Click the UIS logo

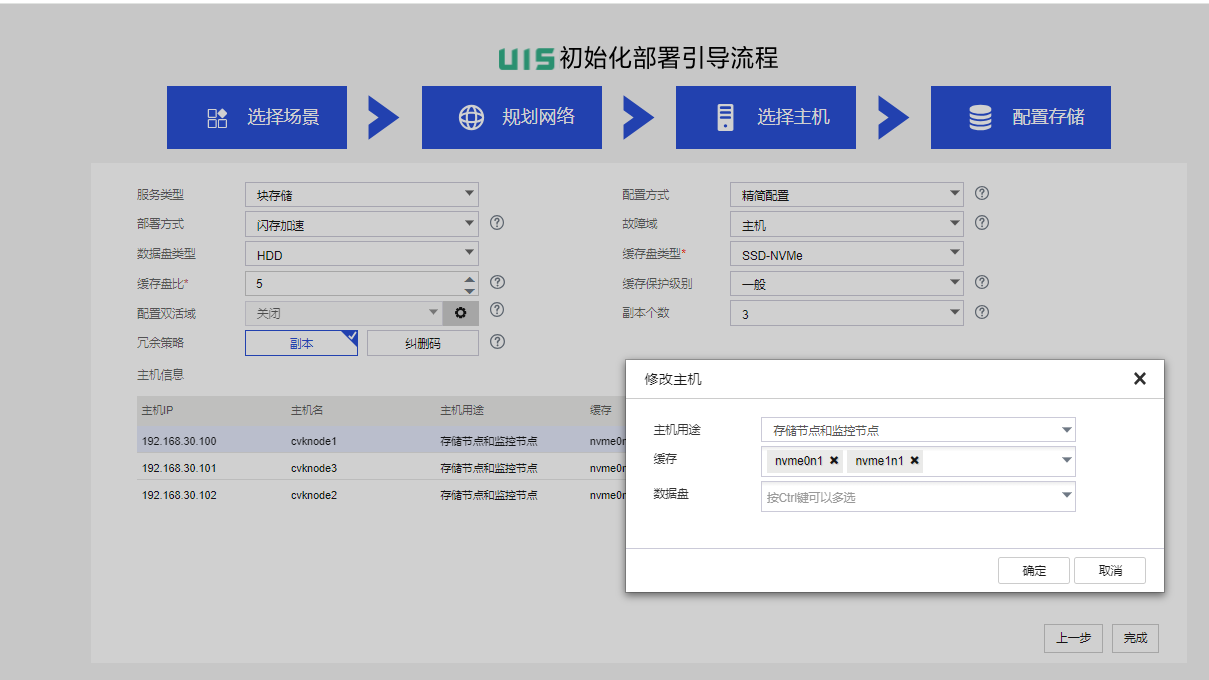coord(526,58)
